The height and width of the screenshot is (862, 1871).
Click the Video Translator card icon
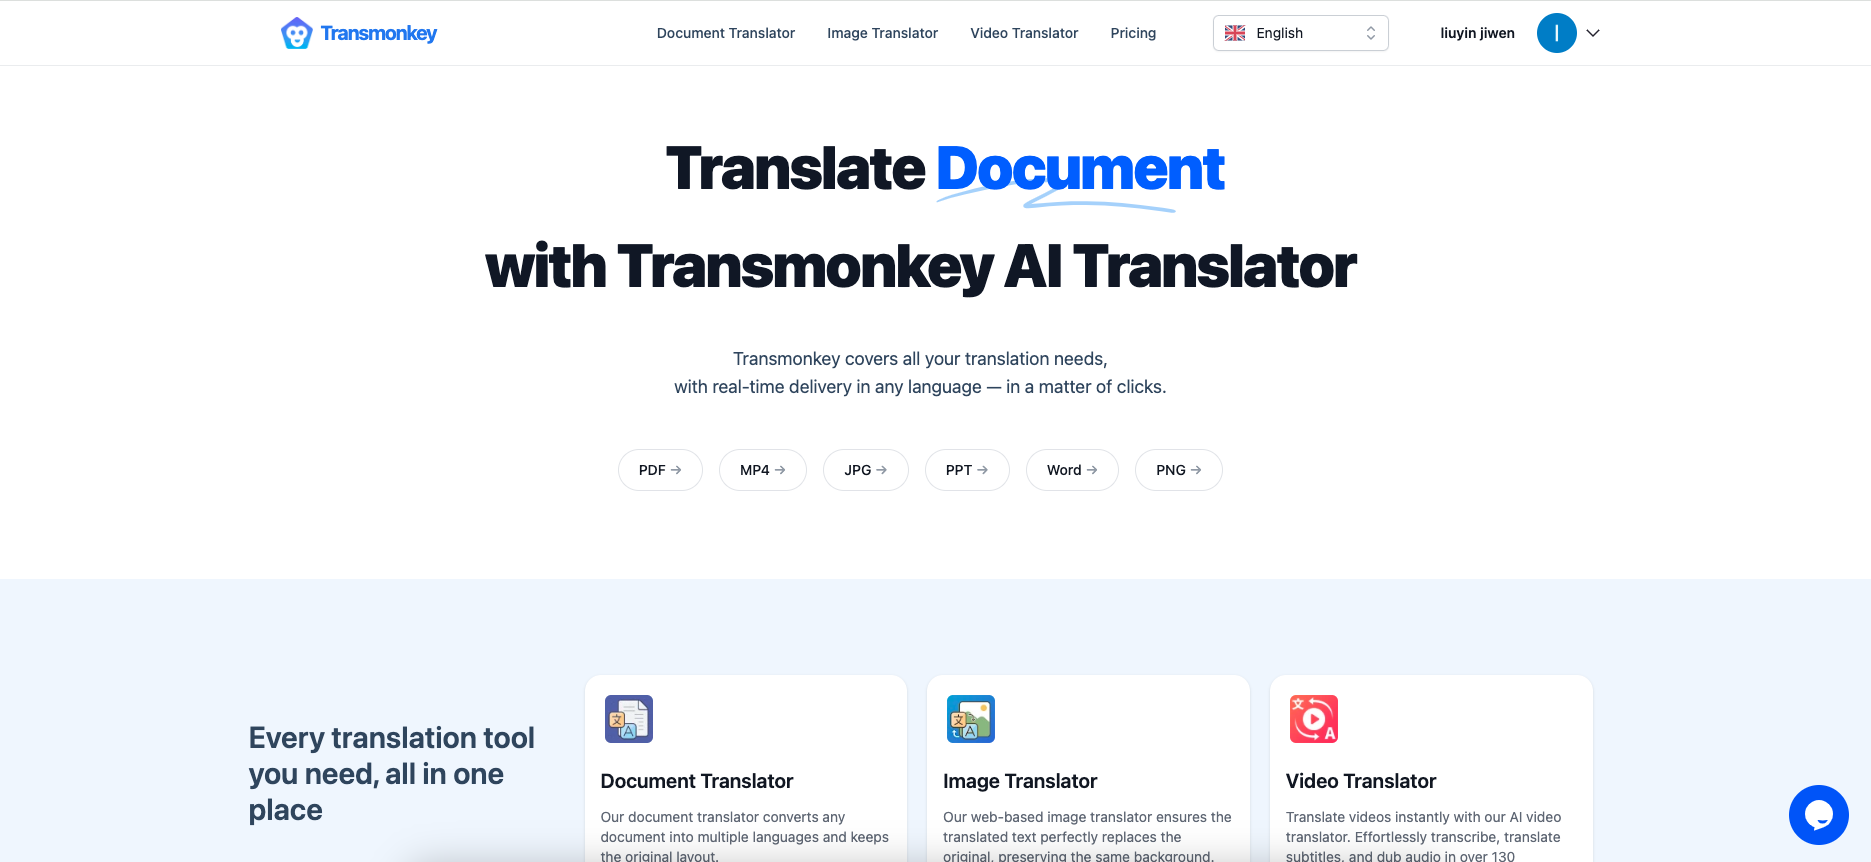[1314, 719]
